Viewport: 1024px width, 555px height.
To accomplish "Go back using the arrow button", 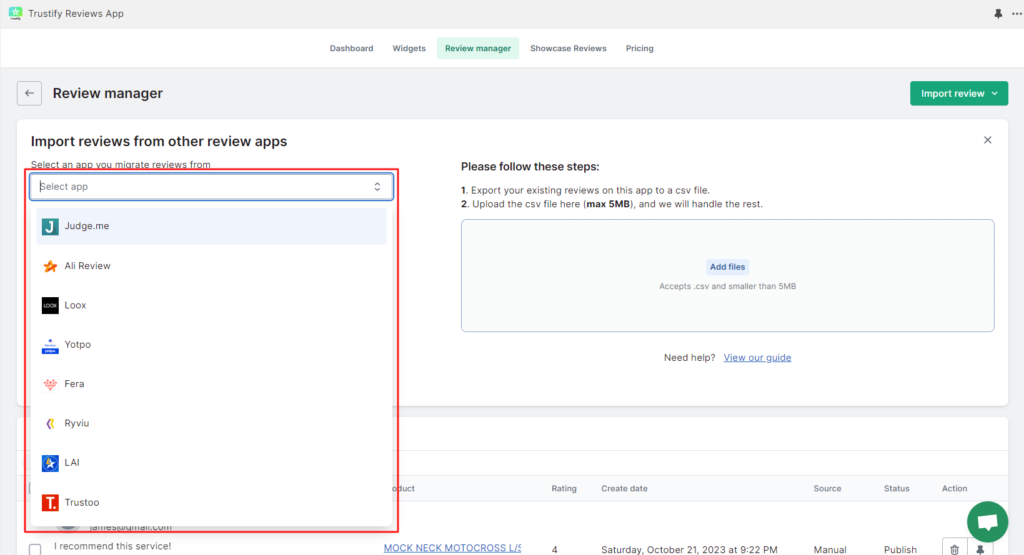I will (x=29, y=93).
